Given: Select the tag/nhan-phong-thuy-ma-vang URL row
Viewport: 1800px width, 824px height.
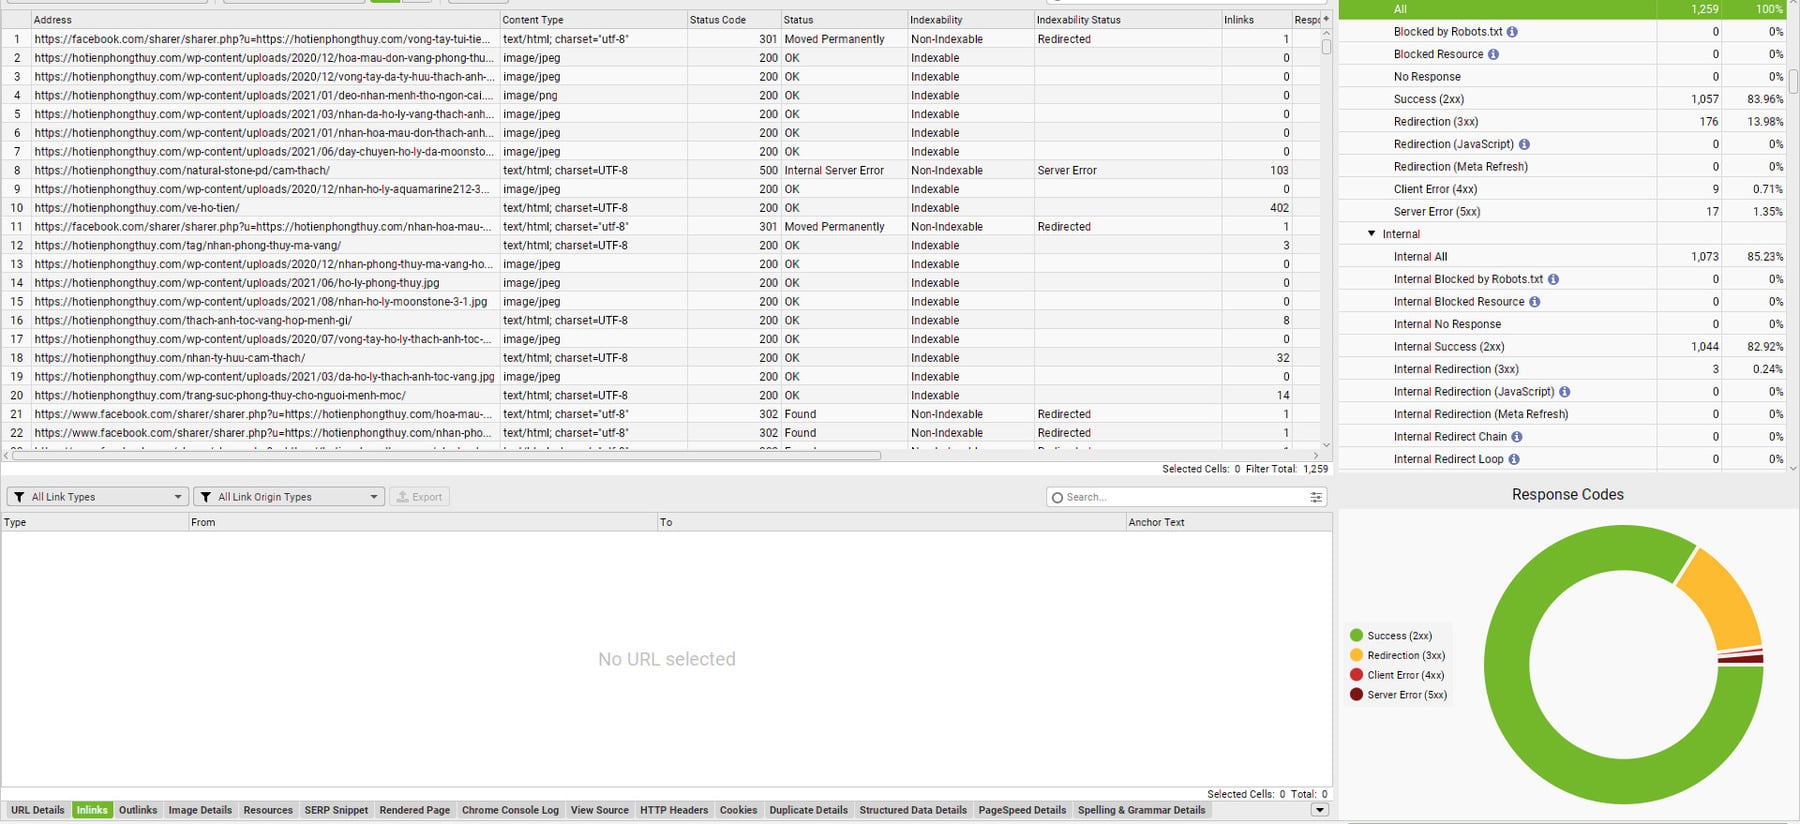Looking at the screenshot, I should 660,245.
